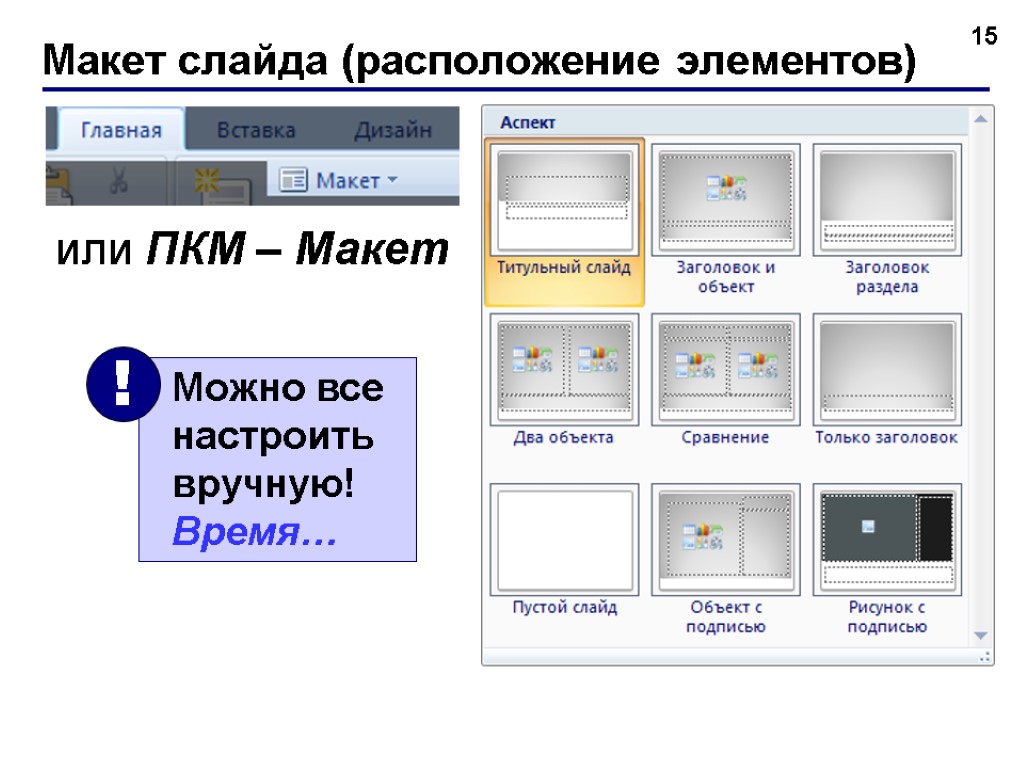Click the Время… text
Image resolution: width=1024 pixels, height=768 pixels.
[x=255, y=531]
